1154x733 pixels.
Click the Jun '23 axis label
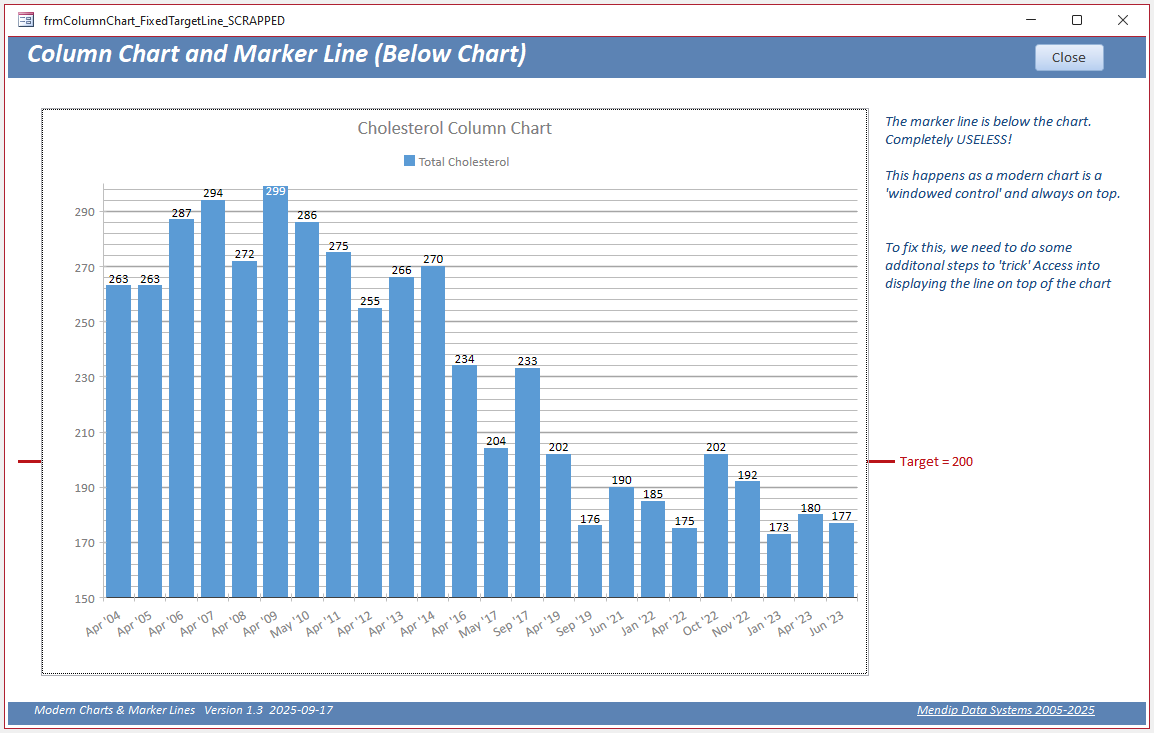[x=826, y=624]
